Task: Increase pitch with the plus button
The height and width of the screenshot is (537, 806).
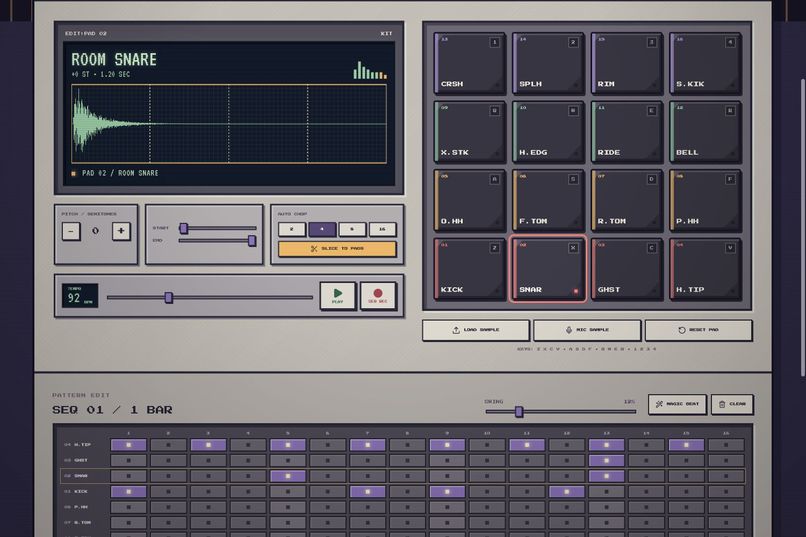Action: click(x=121, y=231)
